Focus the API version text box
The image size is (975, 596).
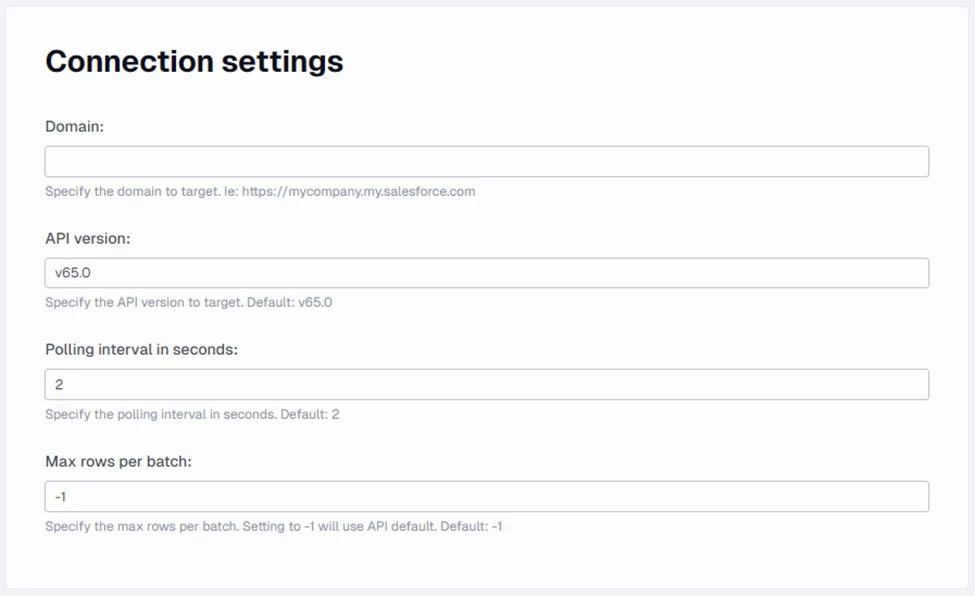pyautogui.click(x=486, y=273)
